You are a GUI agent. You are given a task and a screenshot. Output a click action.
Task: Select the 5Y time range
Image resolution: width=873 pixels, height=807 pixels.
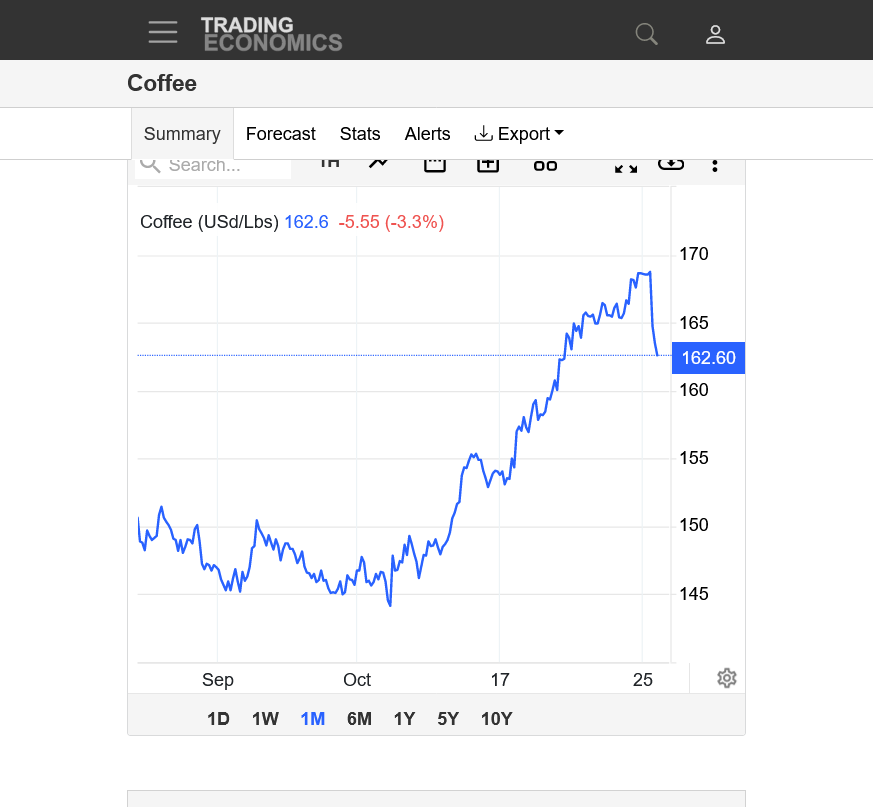point(448,718)
